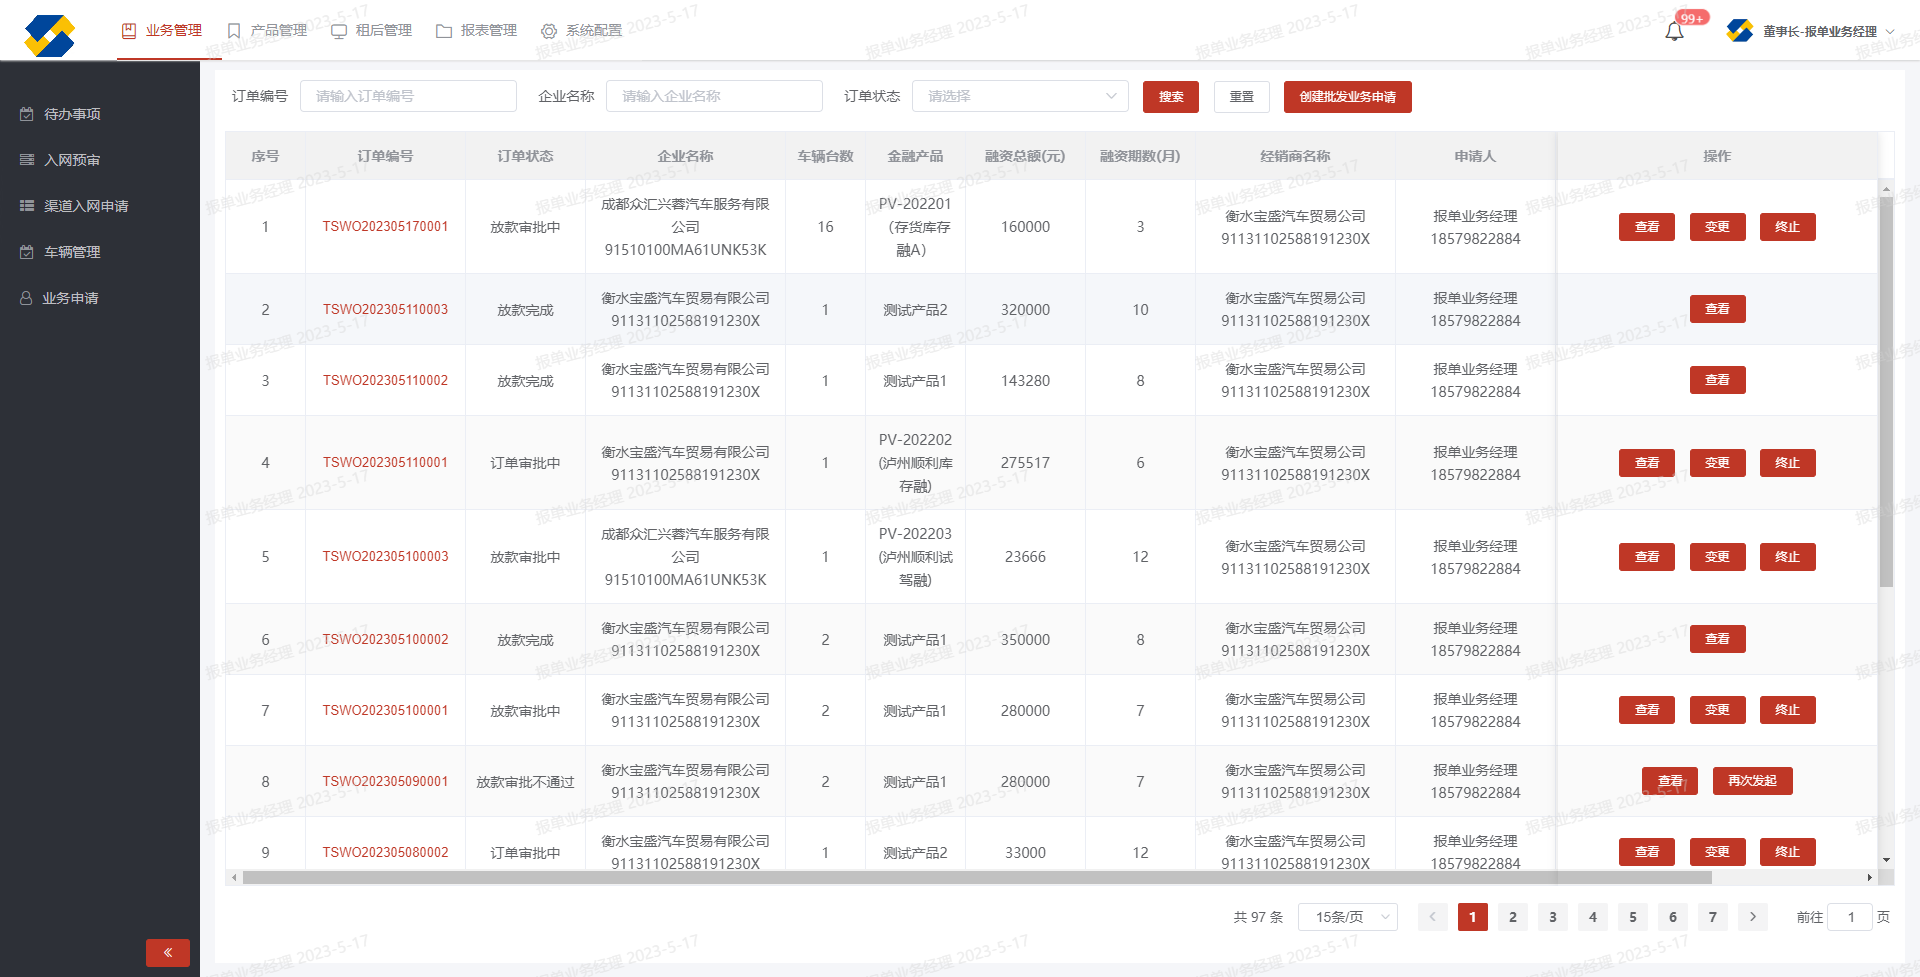Click the horizontal table scrollbar

pos(976,878)
